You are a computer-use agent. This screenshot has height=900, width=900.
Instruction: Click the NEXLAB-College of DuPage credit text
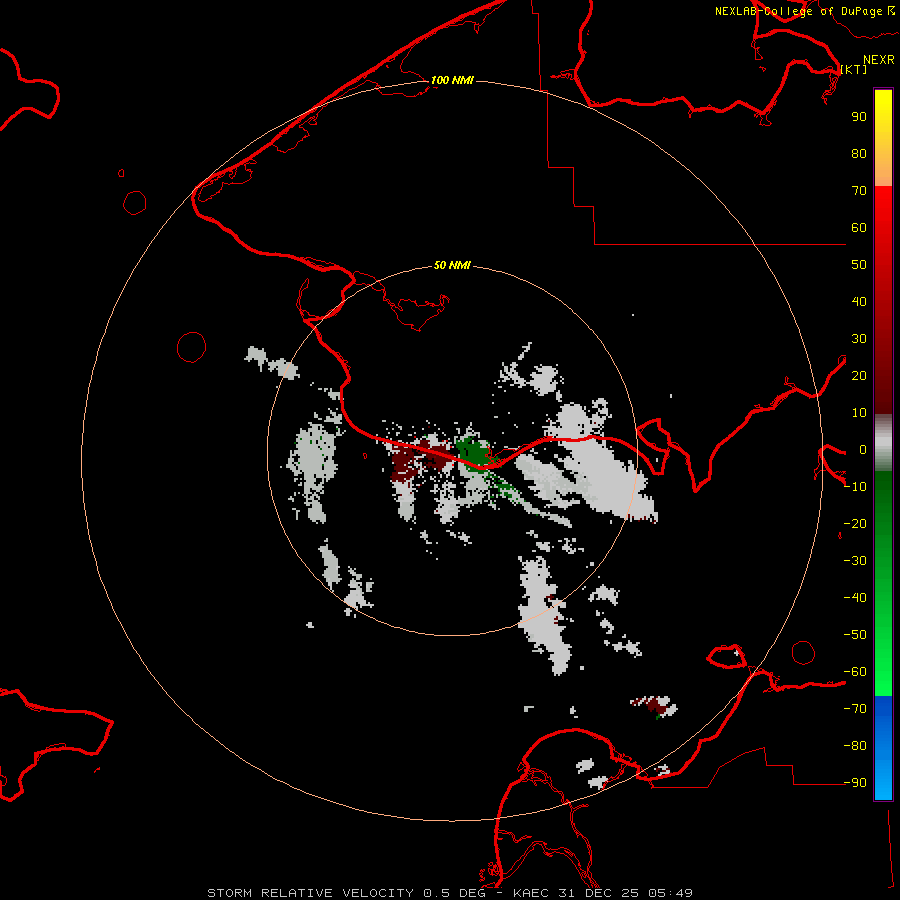tap(798, 11)
